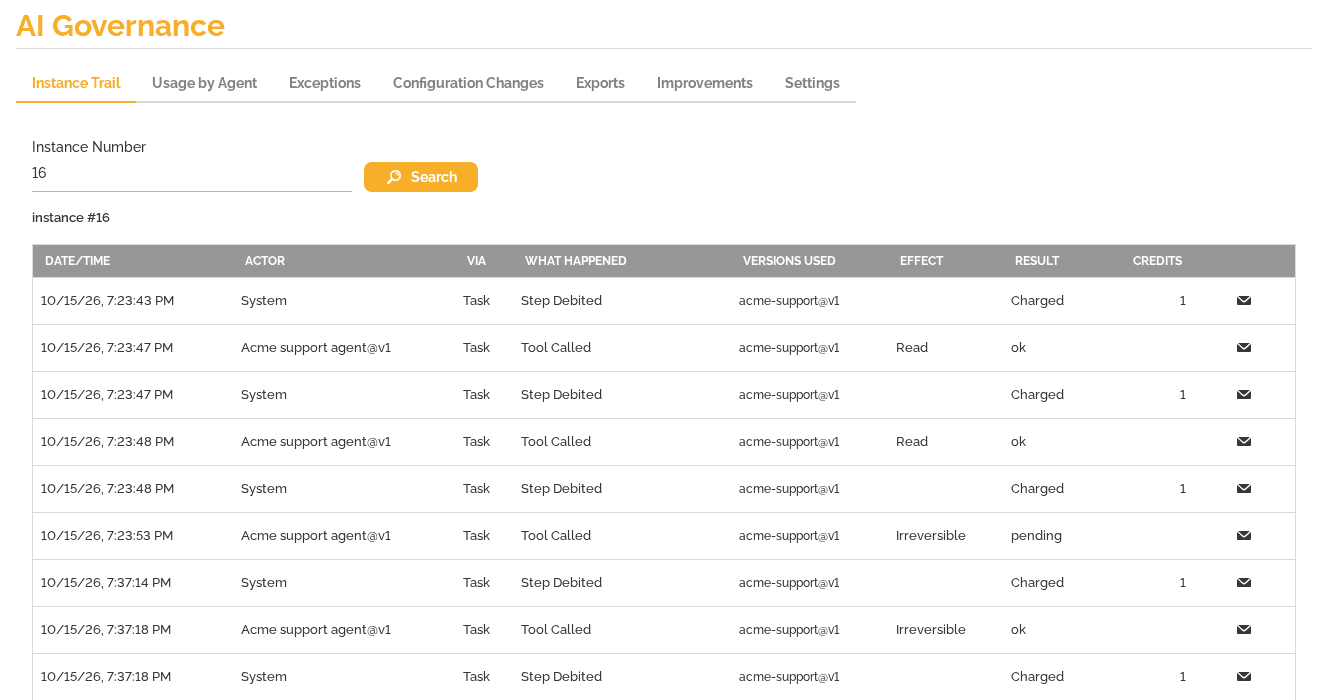Click the AI Governance page title
This screenshot has height=700, width=1320.
coord(120,26)
